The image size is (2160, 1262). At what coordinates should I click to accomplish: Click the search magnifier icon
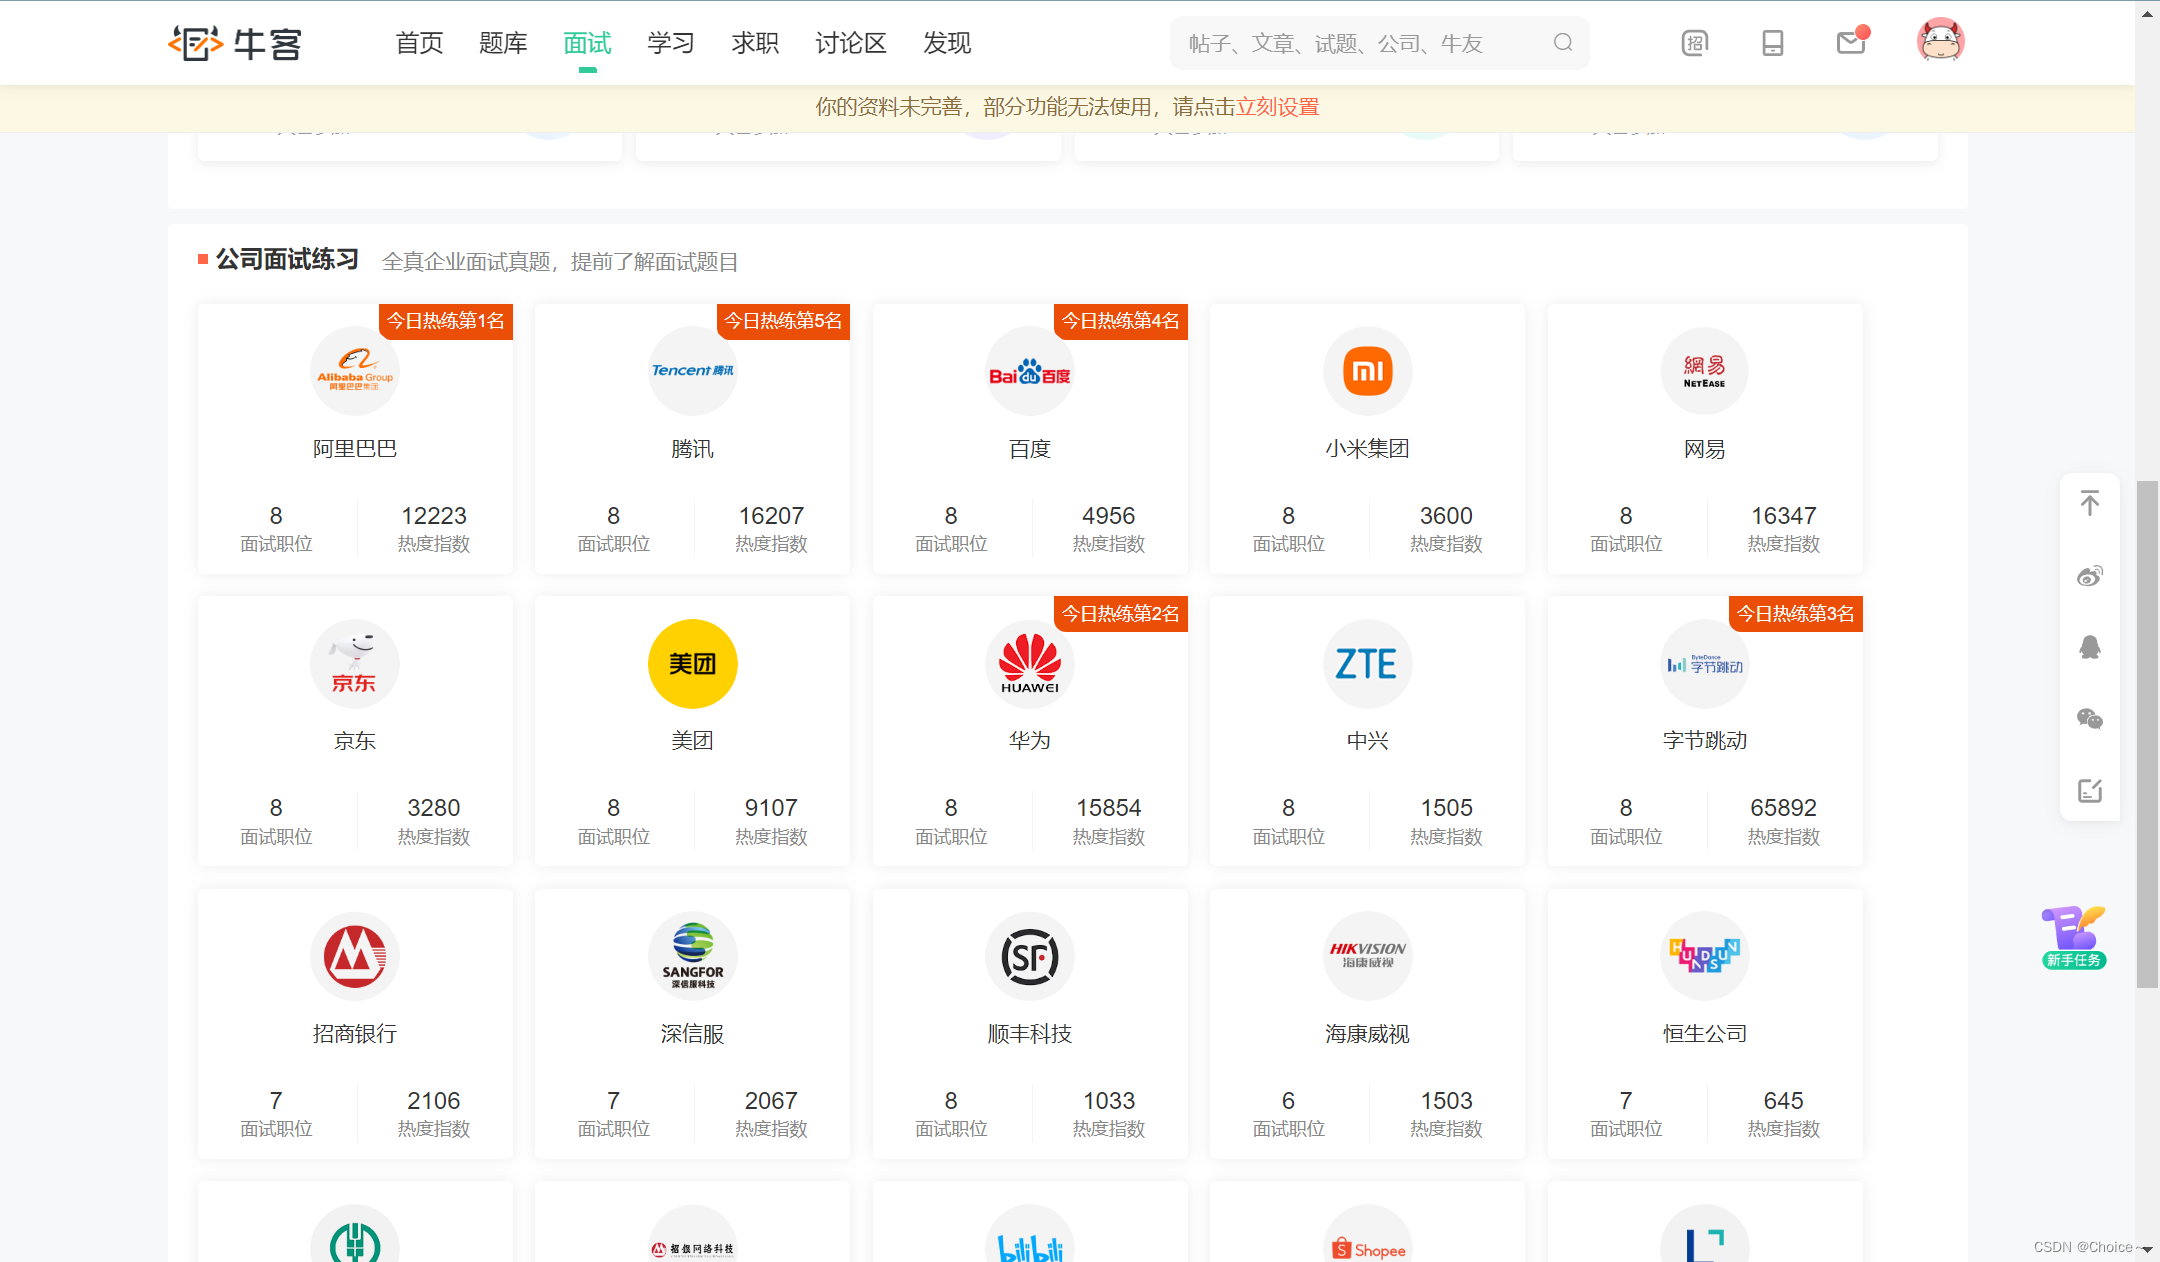(x=1563, y=42)
